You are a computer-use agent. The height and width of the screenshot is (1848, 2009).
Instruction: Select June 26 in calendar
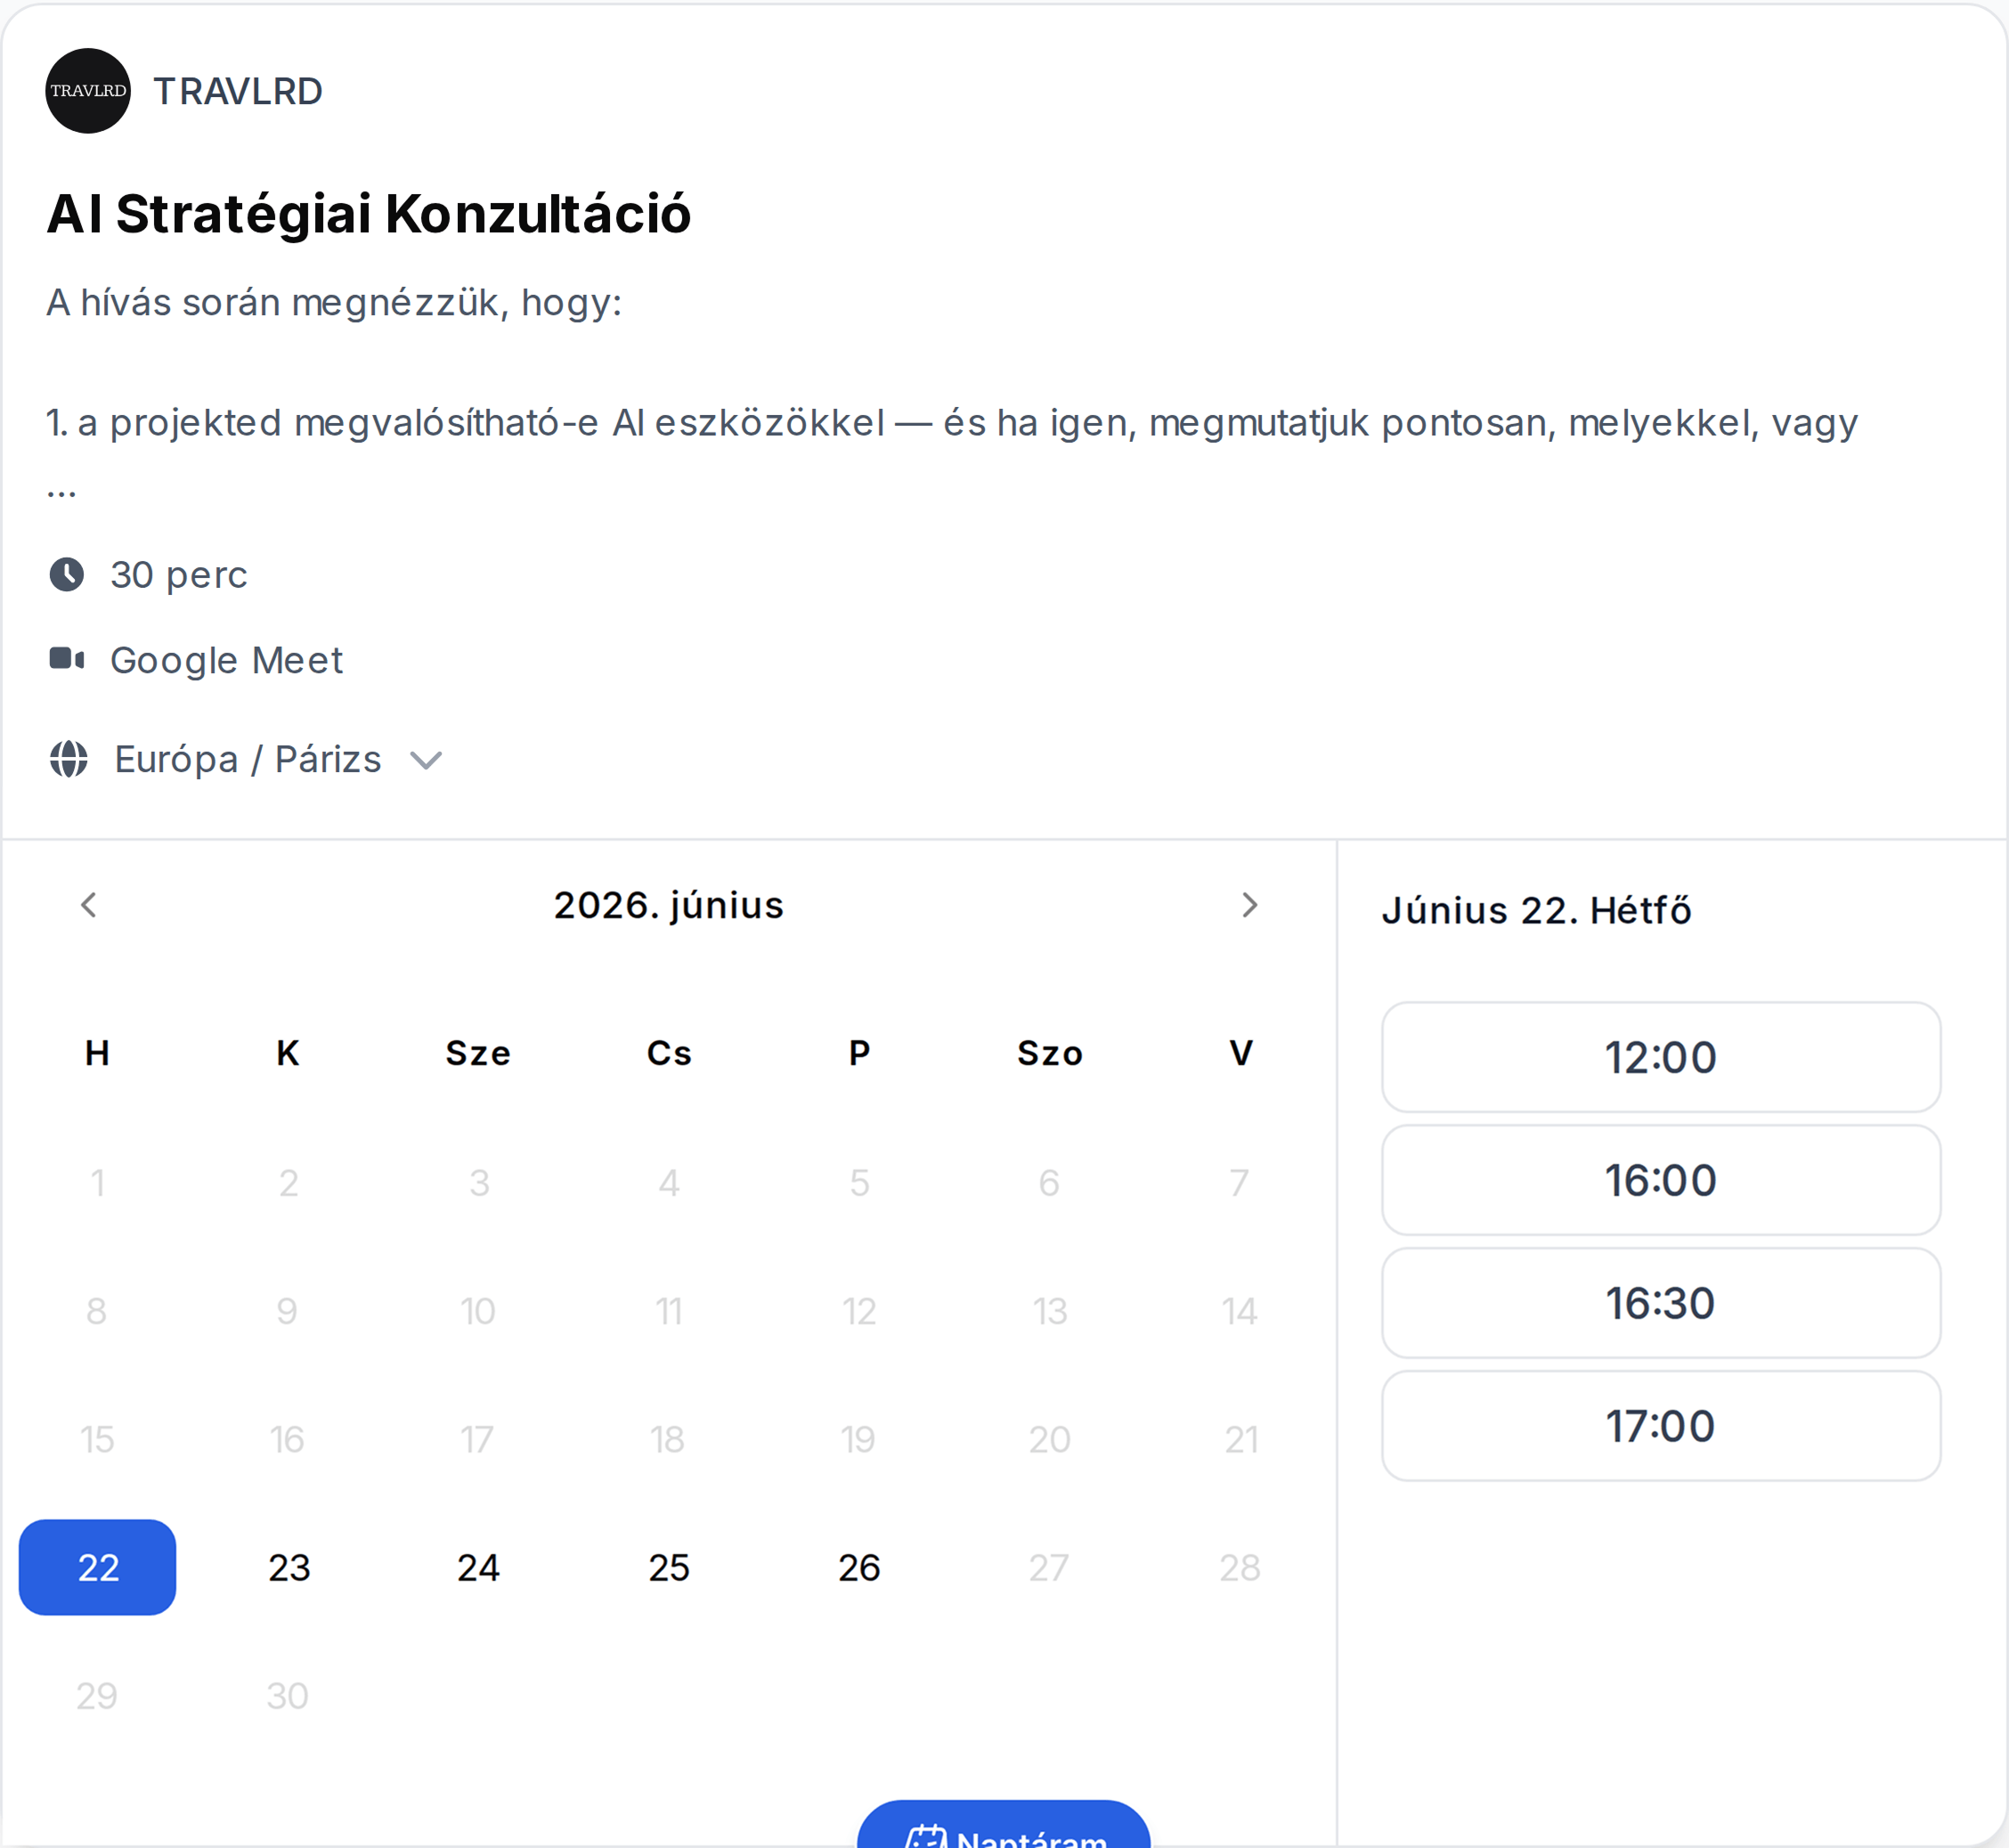point(859,1567)
